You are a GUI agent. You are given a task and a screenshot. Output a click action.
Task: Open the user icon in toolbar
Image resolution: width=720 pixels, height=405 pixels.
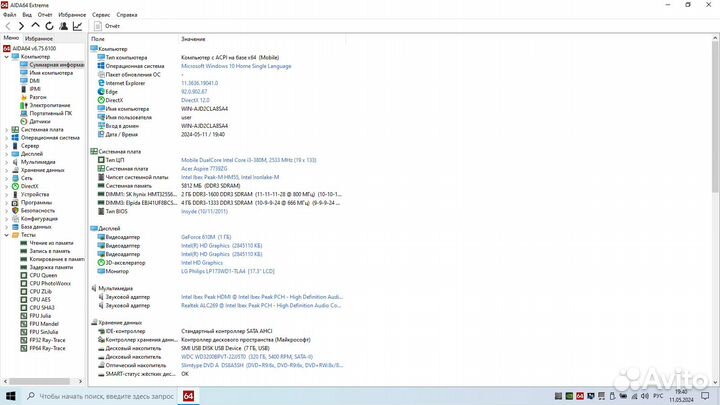(x=63, y=26)
